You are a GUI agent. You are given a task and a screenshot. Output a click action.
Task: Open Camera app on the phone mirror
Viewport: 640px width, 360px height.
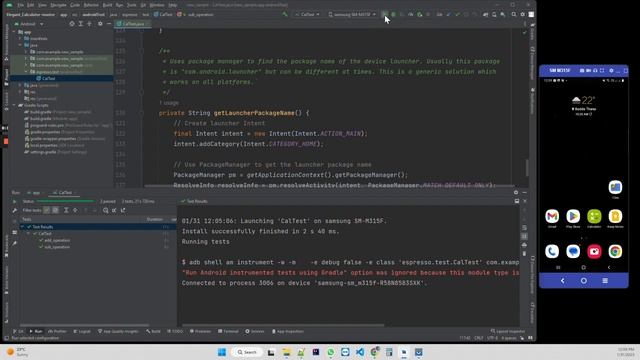click(x=594, y=251)
